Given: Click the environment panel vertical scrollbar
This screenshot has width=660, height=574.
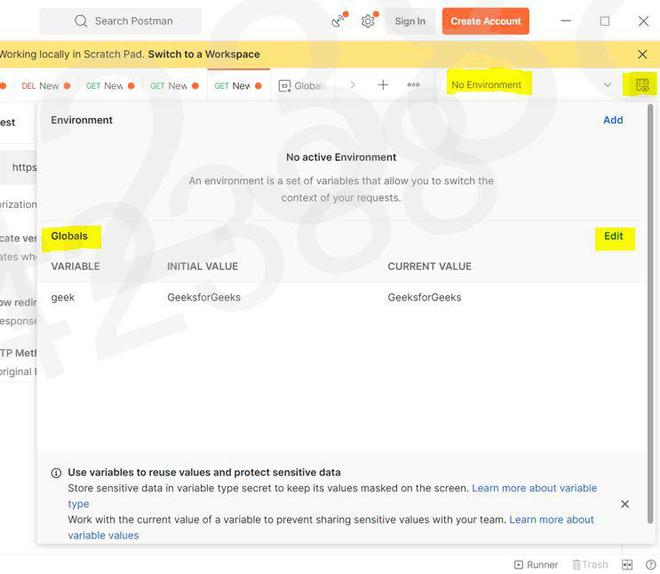Looking at the screenshot, I should (650, 313).
